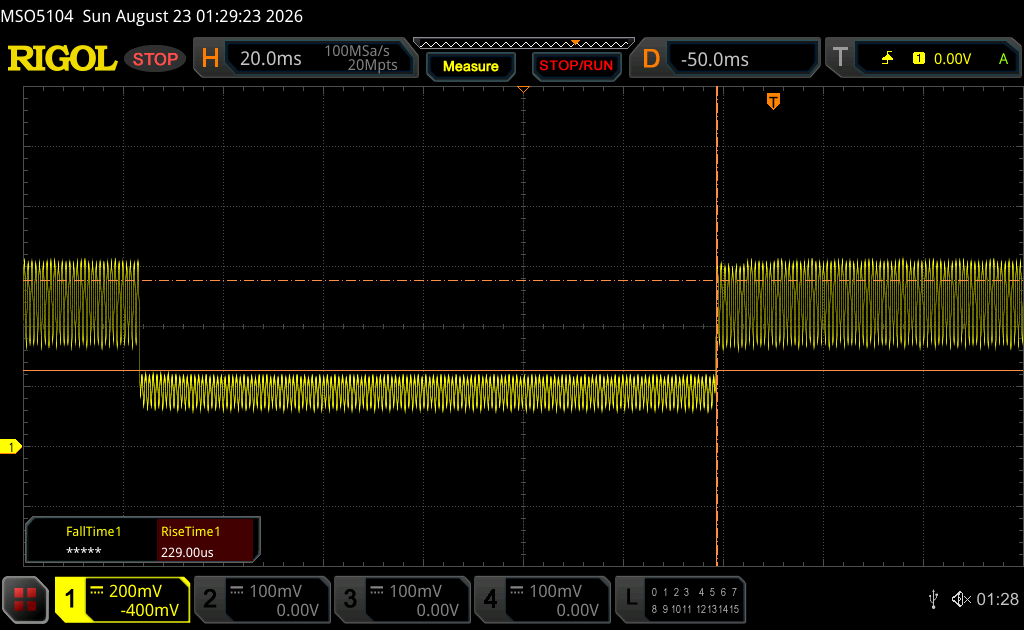Screen dimensions: 1024x630
Task: Click the trigger sweep mode A indicator
Action: click(1004, 59)
